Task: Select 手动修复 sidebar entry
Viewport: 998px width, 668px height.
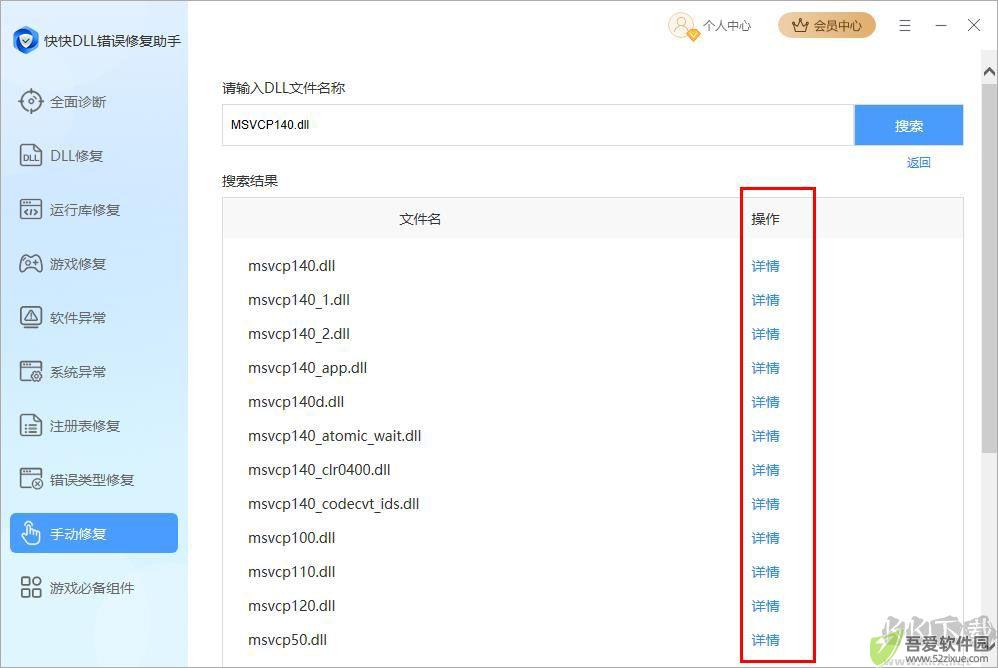Action: click(94, 533)
